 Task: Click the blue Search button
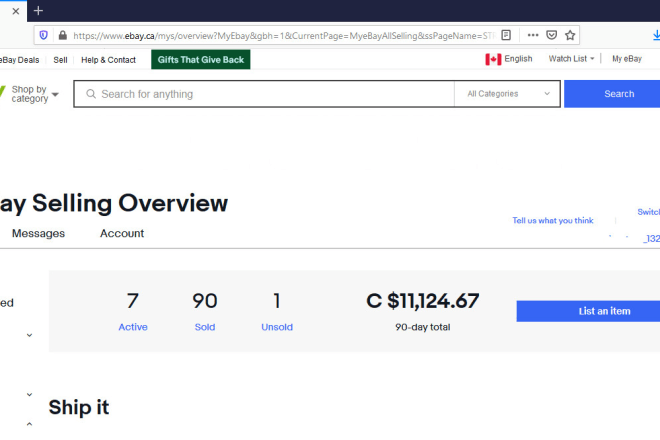coord(612,94)
